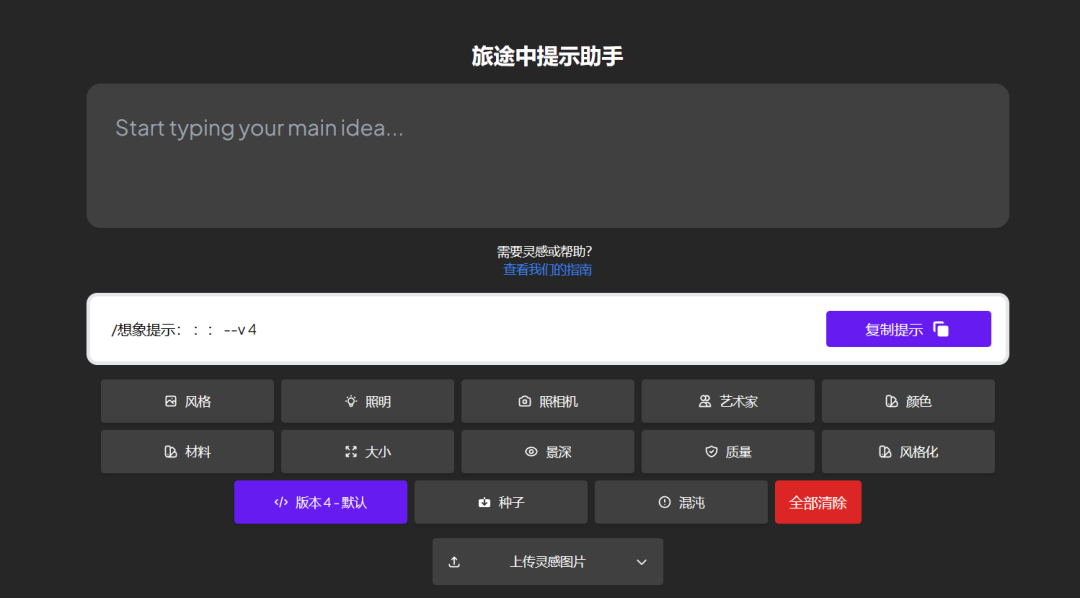
Task: Choose the 艺术家 category
Action: tap(728, 401)
